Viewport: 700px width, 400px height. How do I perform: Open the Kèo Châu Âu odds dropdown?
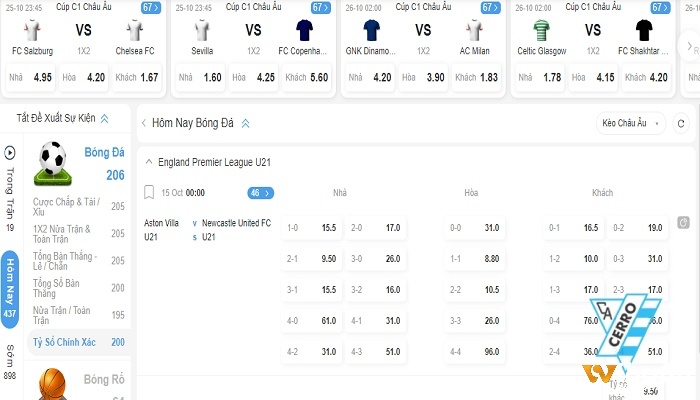631,123
